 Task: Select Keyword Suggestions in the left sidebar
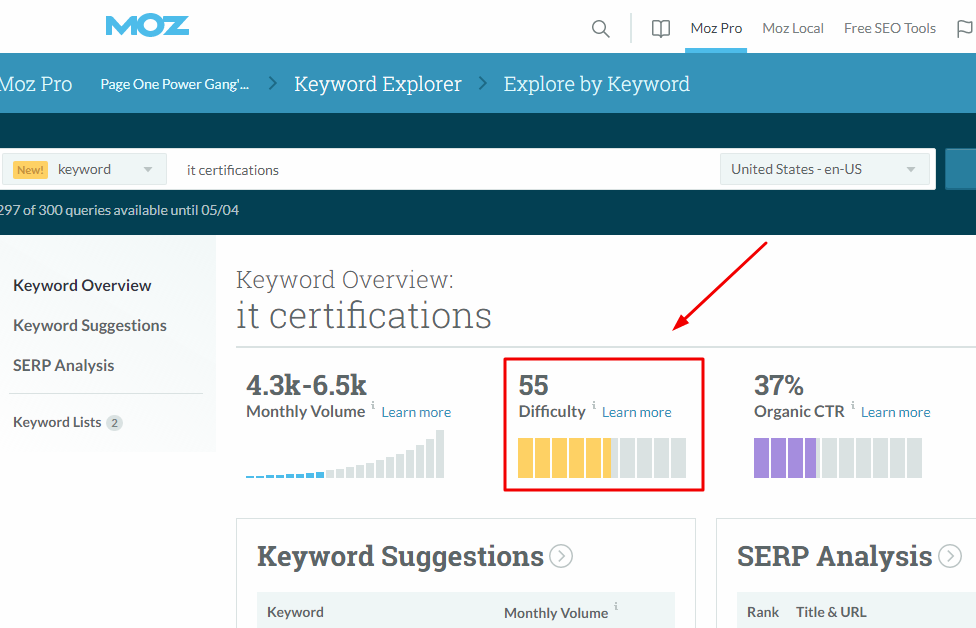click(90, 326)
